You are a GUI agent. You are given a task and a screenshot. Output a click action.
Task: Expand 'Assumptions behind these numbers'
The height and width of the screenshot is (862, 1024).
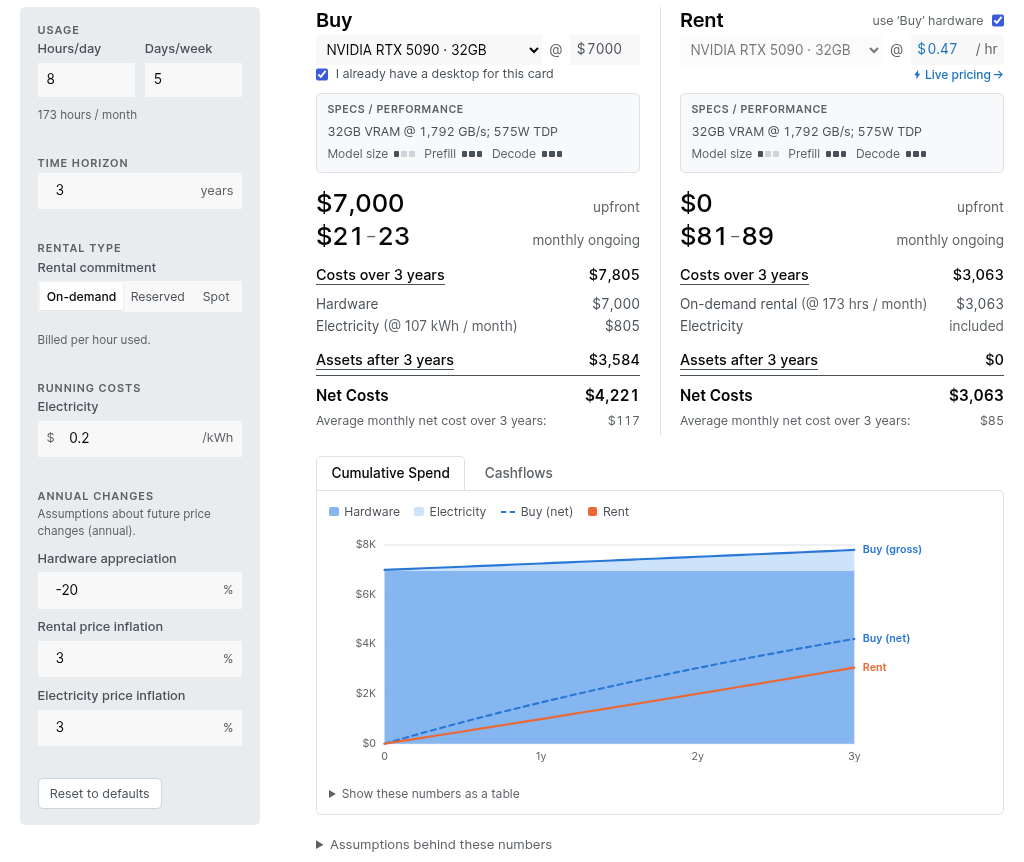click(x=434, y=845)
